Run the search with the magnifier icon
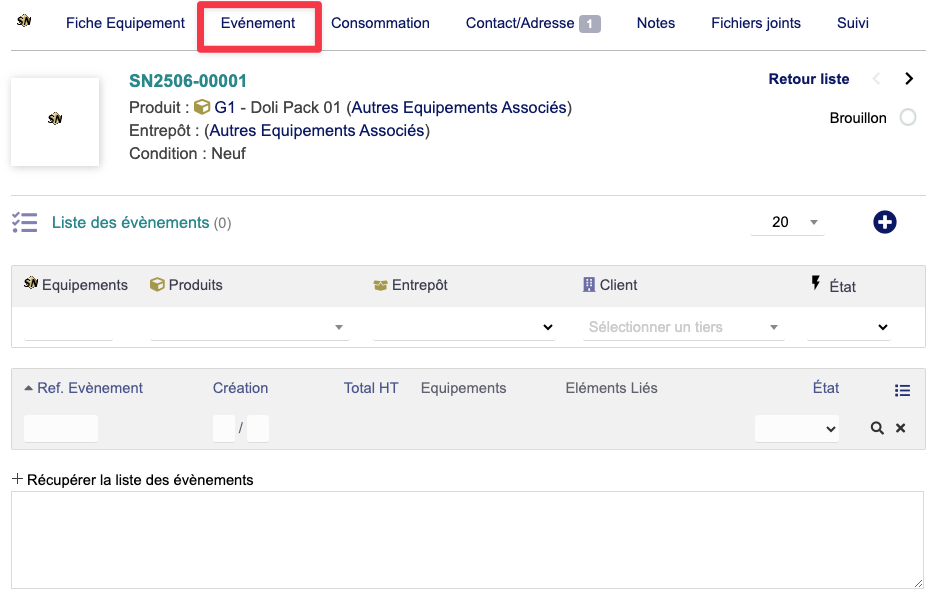This screenshot has width=937, height=608. (x=877, y=428)
